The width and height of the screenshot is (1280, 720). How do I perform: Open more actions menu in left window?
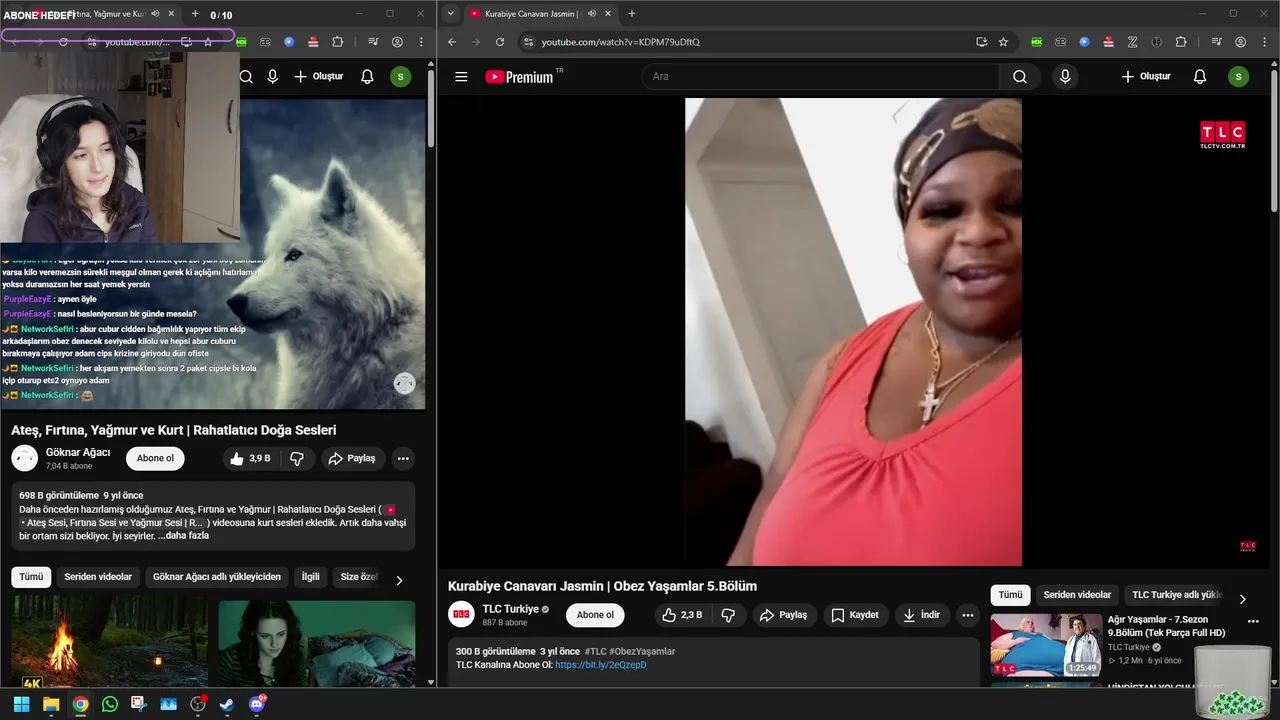[403, 459]
